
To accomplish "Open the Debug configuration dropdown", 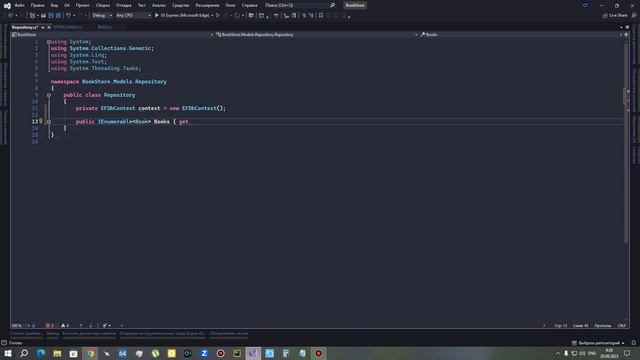I will 102,16.
